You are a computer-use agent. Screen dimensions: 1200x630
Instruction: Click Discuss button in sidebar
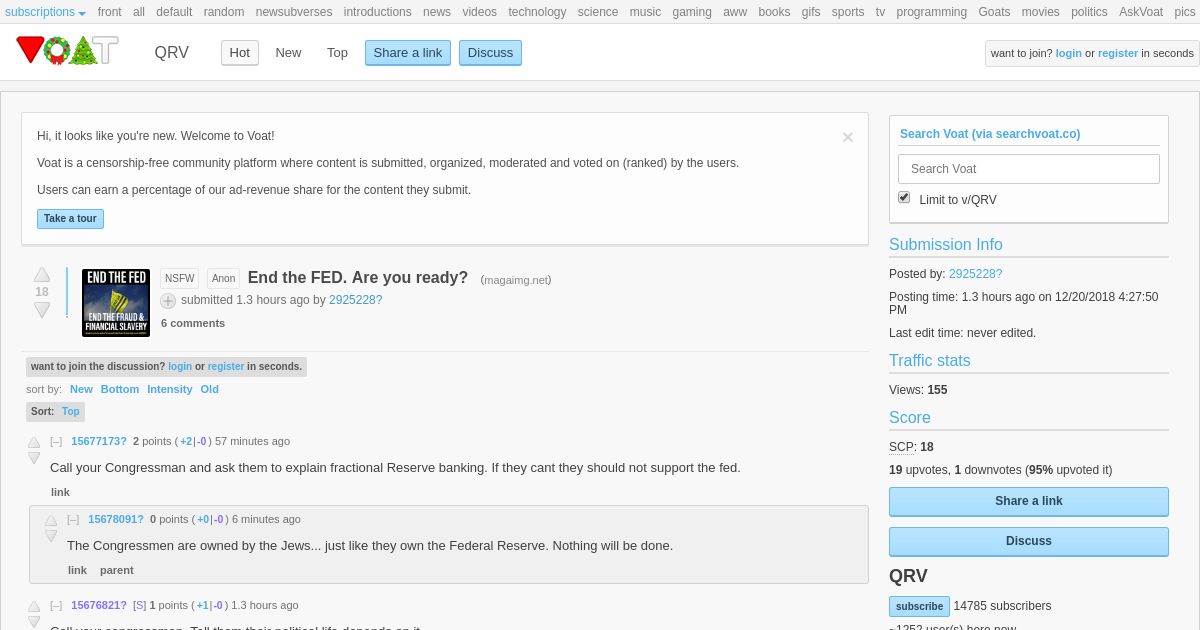1028,541
